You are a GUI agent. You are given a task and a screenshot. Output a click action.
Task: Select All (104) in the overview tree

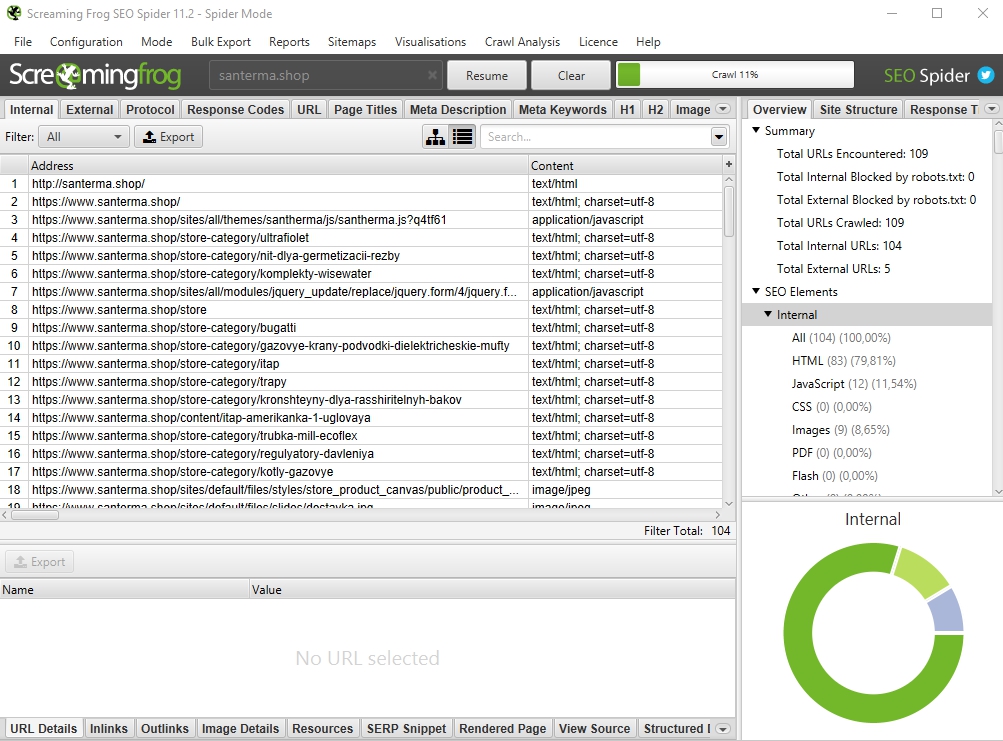coord(841,337)
